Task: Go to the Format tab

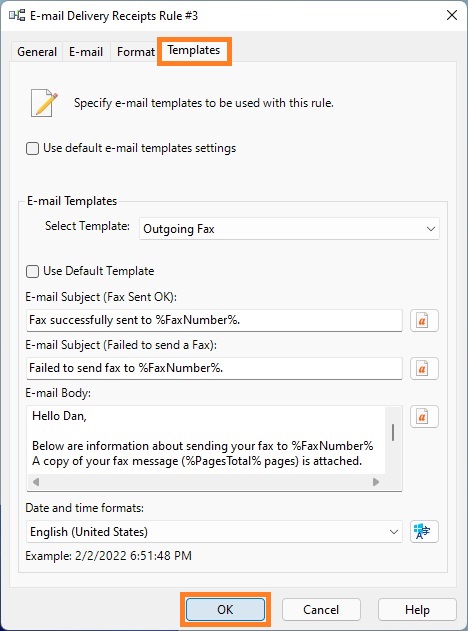Action: click(x=136, y=52)
